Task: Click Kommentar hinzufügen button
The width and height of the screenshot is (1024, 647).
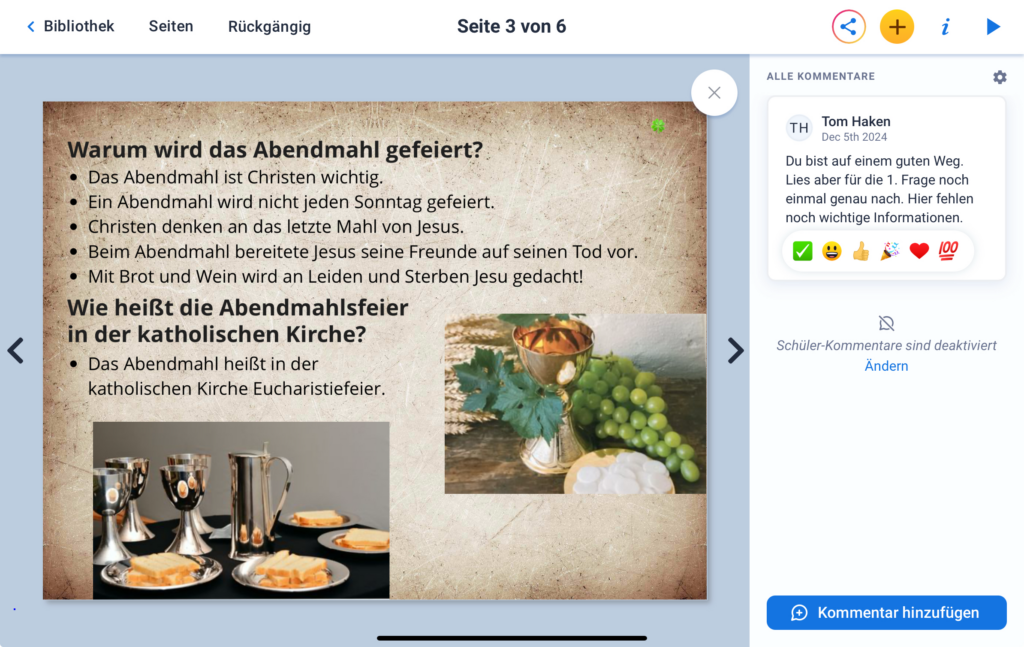Action: (886, 612)
